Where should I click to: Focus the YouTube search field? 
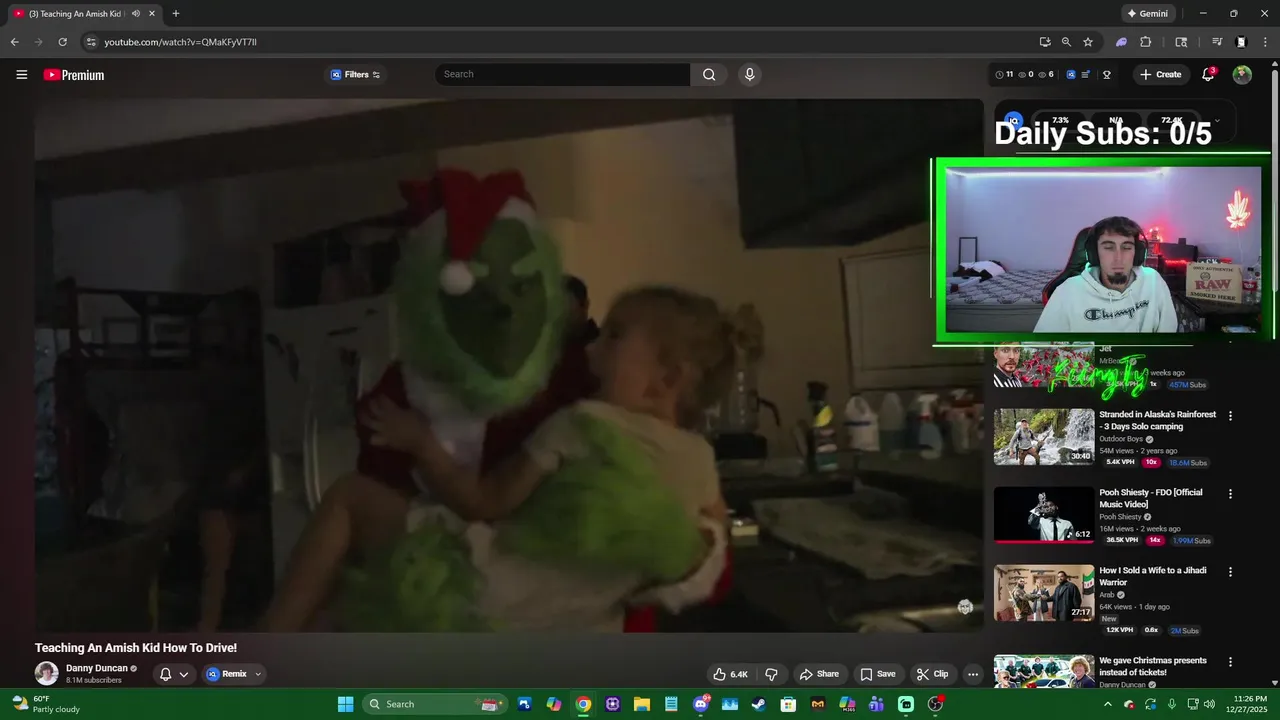(x=562, y=74)
